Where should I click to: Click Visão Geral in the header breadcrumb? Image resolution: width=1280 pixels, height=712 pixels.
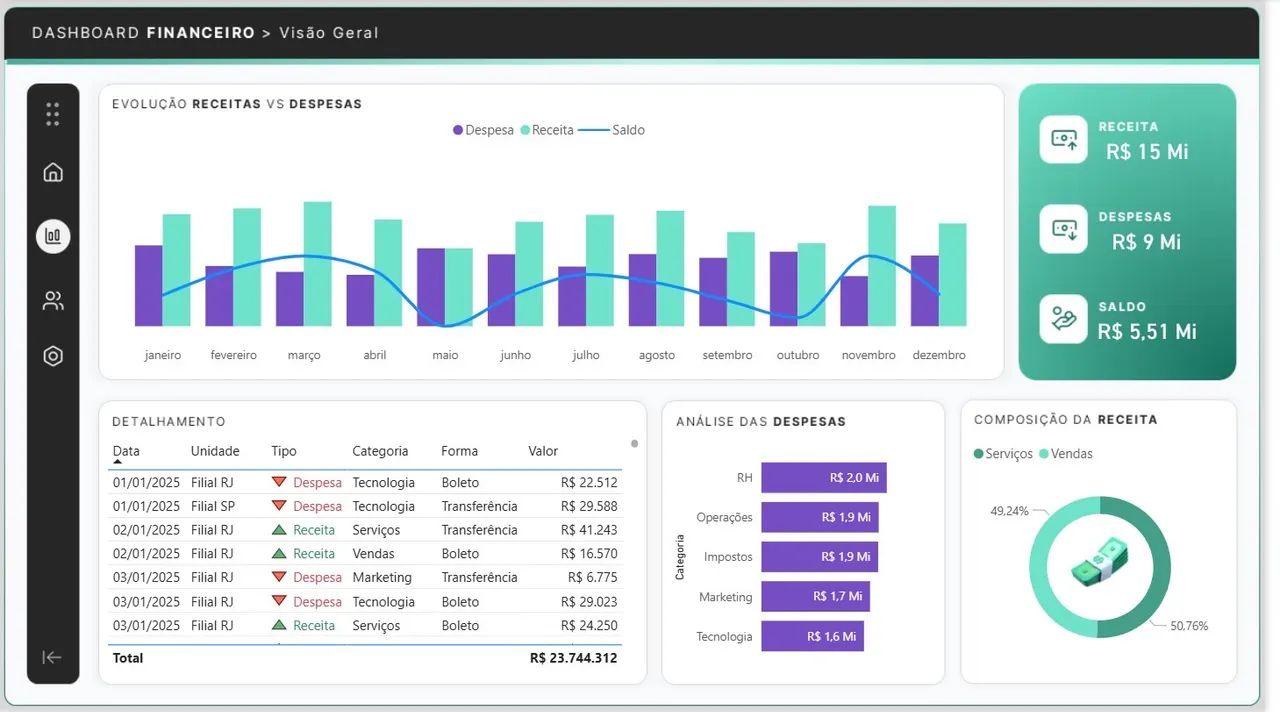coord(329,33)
